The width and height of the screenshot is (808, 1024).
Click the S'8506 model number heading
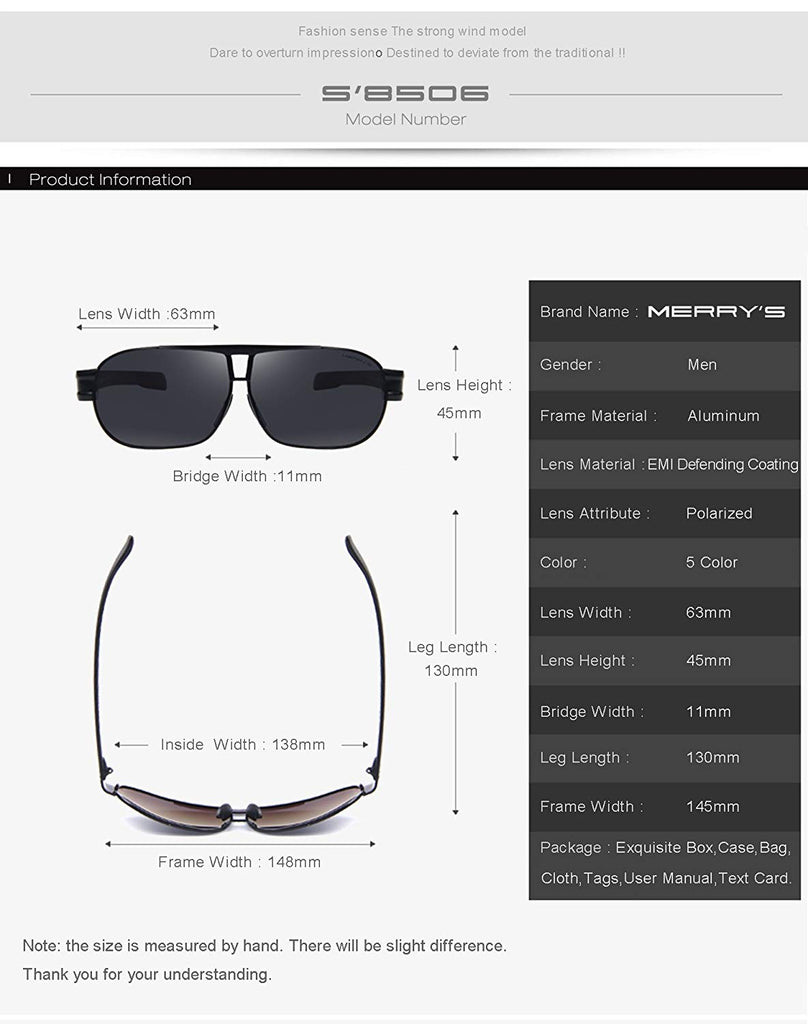coord(405,94)
